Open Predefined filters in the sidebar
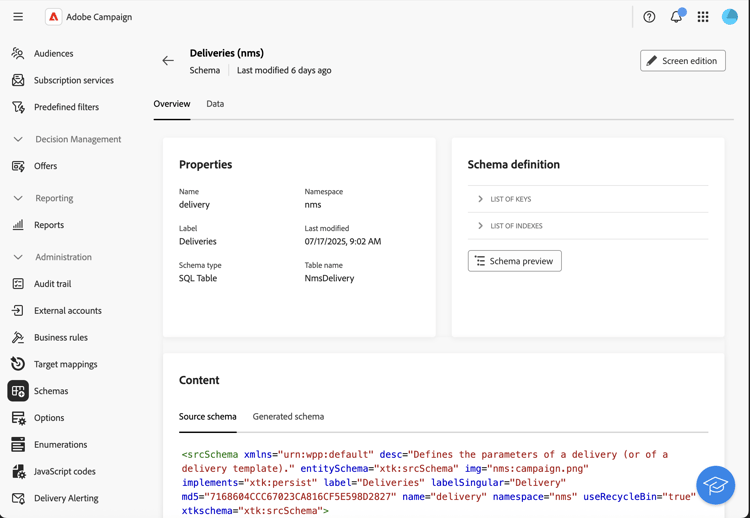The height and width of the screenshot is (518, 750). click(x=66, y=107)
